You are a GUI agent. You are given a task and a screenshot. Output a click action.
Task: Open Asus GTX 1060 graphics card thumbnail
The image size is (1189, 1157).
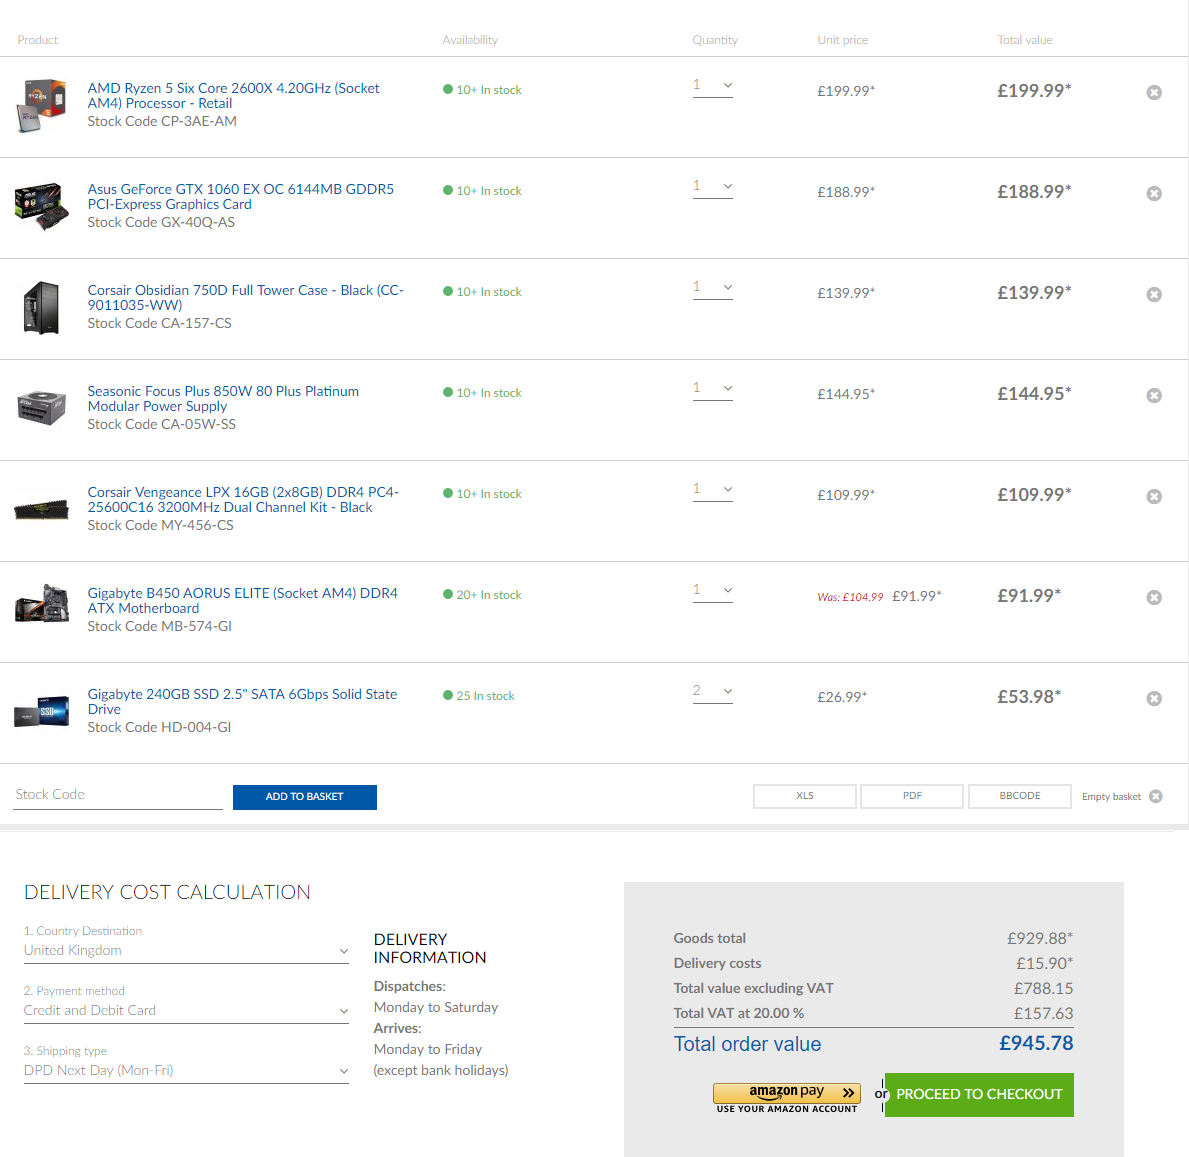[42, 205]
